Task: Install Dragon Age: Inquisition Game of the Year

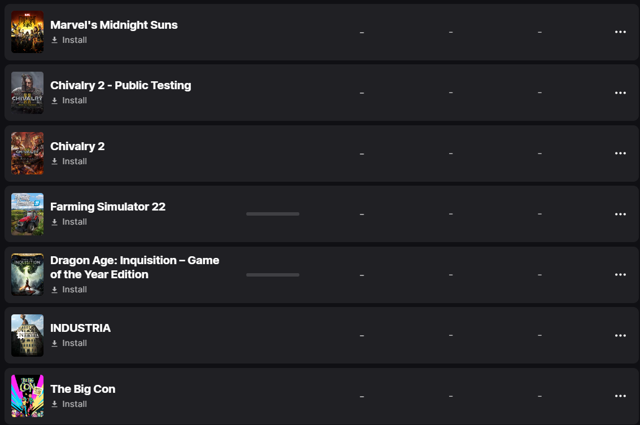Action: pyautogui.click(x=69, y=289)
